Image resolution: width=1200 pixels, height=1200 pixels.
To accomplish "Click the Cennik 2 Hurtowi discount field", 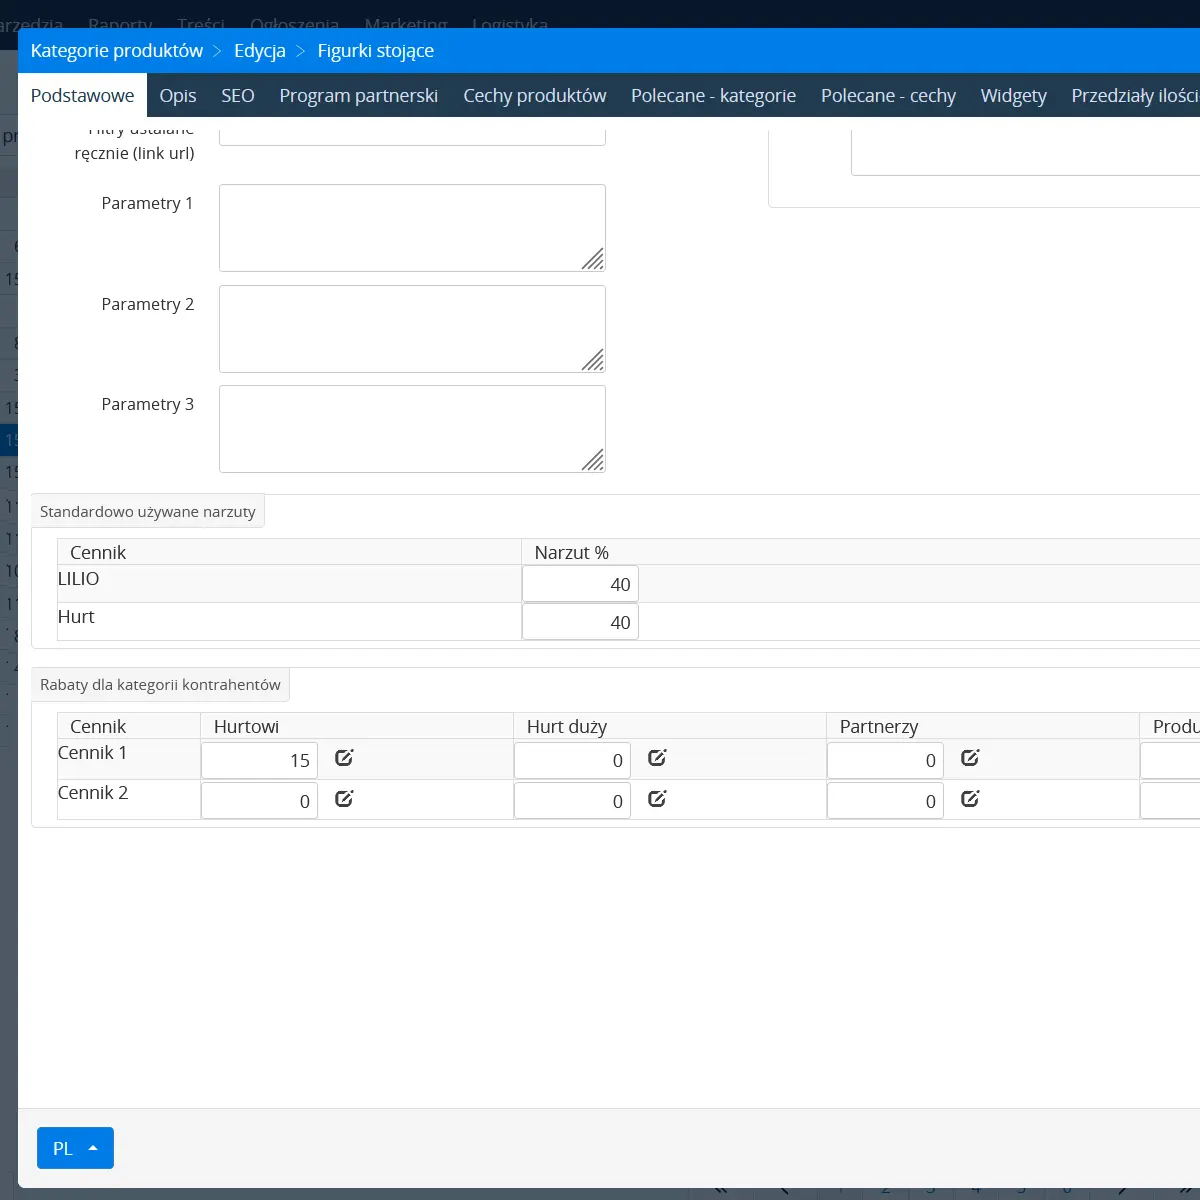I will [259, 801].
